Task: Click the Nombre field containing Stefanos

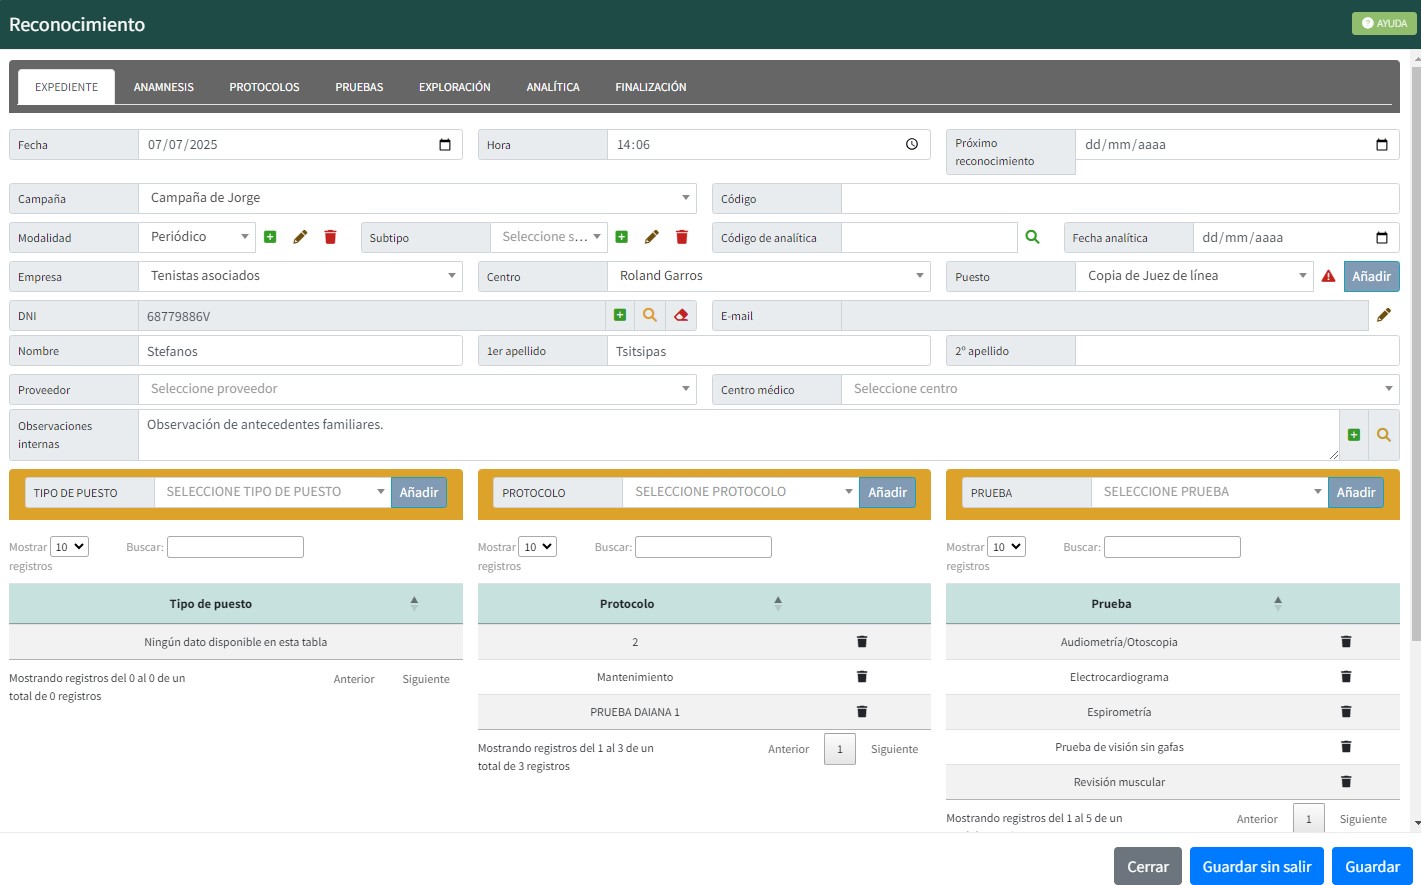Action: point(300,351)
